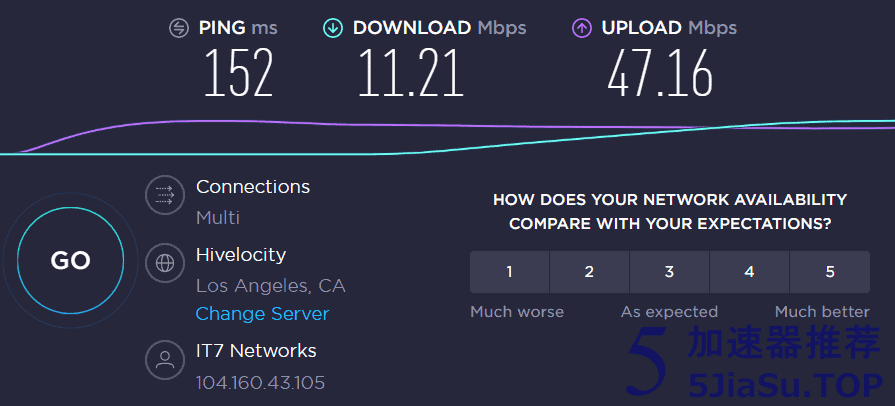895x406 pixels.
Task: Rate network availability as 1
Action: coord(509,272)
